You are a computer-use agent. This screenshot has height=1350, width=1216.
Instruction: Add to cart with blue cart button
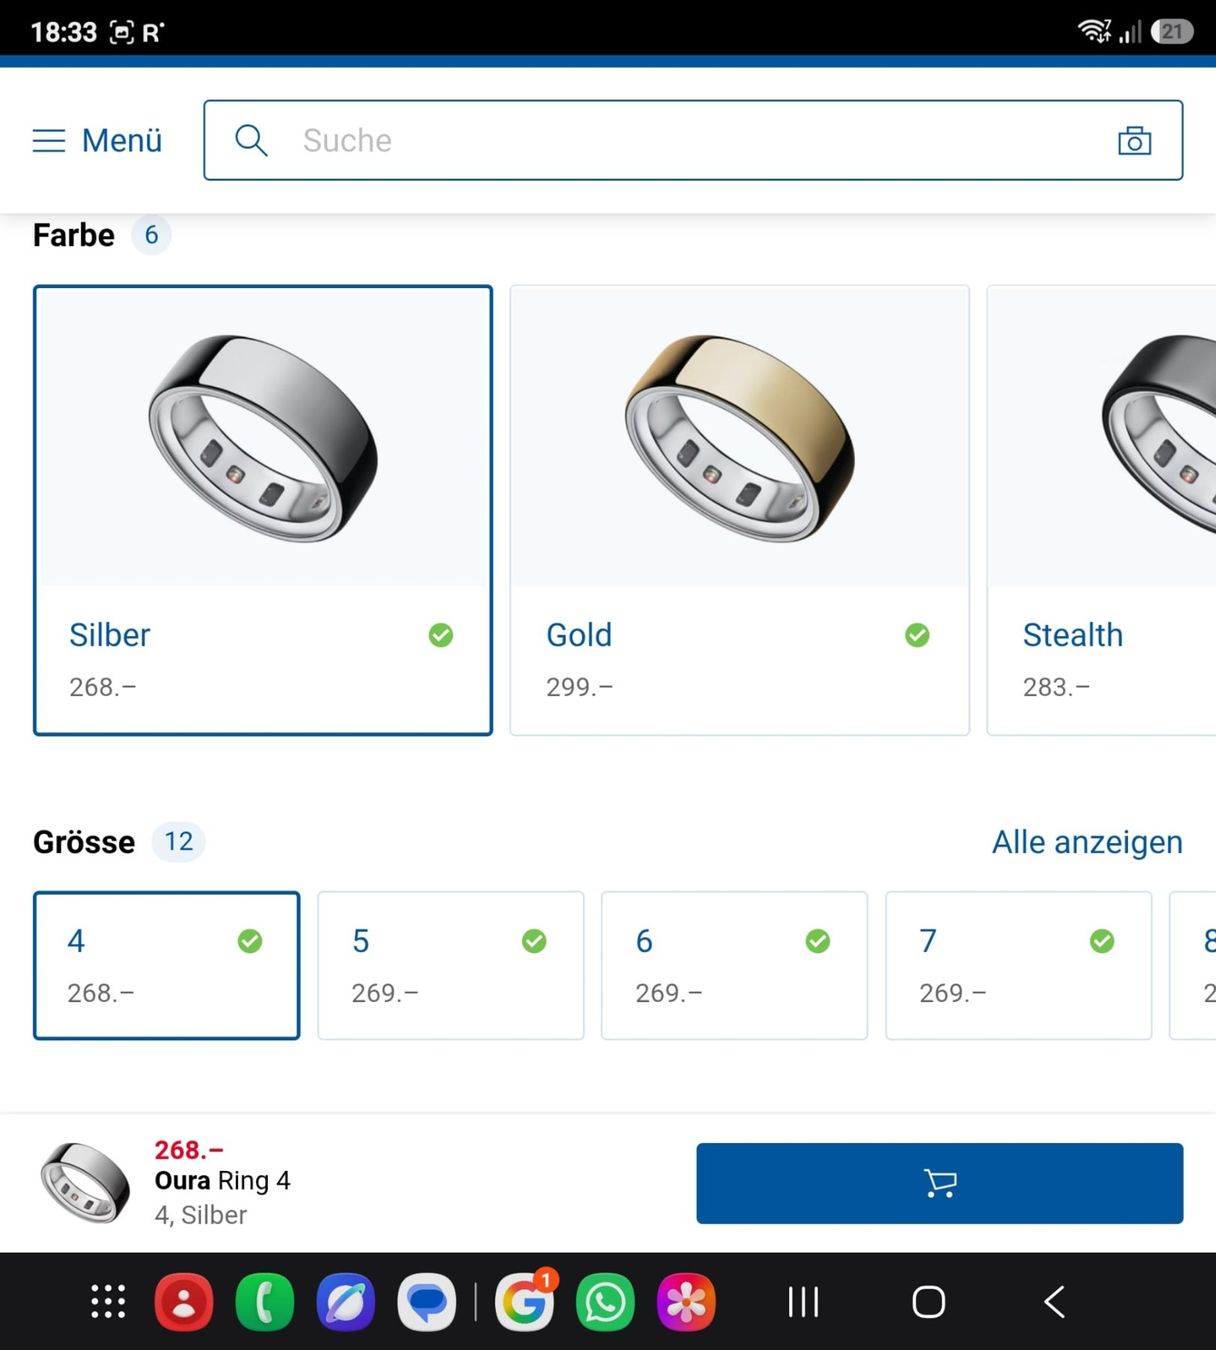pos(939,1183)
